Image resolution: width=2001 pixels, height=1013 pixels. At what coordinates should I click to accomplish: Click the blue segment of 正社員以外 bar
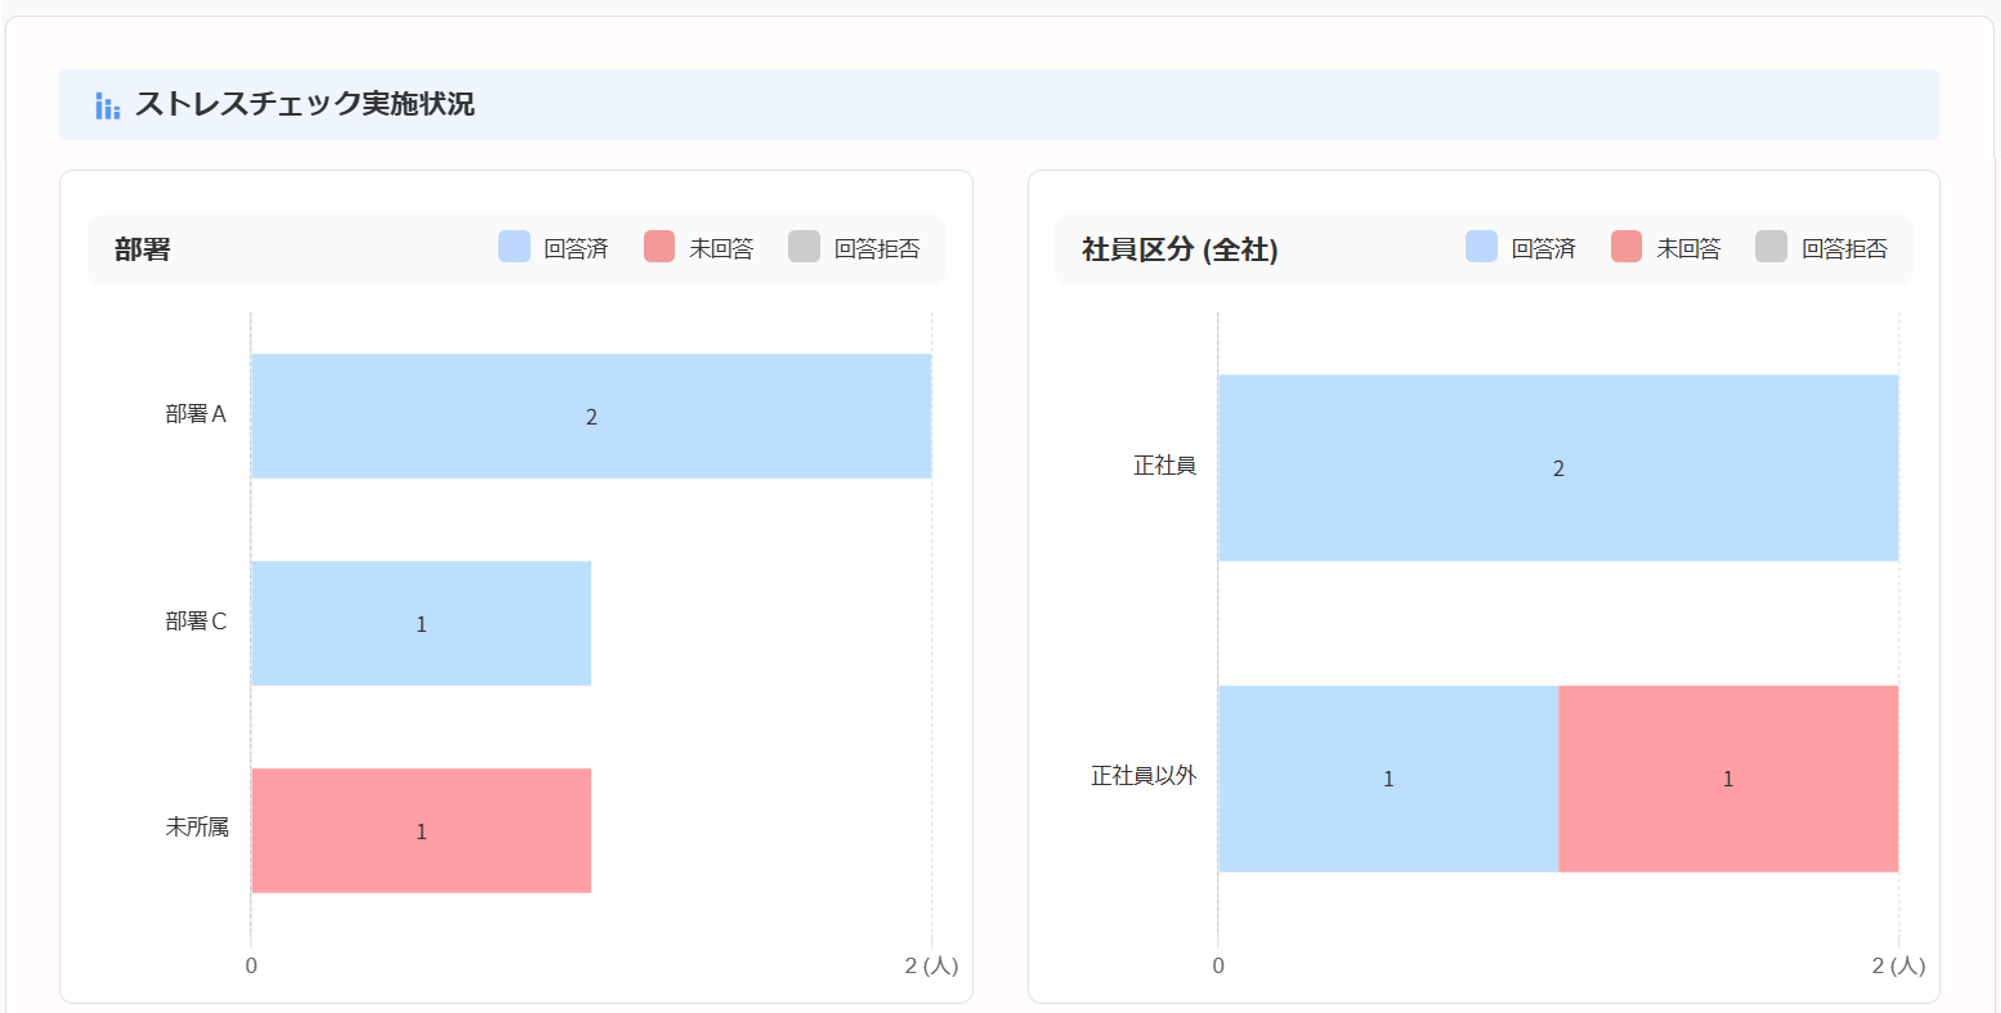pyautogui.click(x=1388, y=778)
